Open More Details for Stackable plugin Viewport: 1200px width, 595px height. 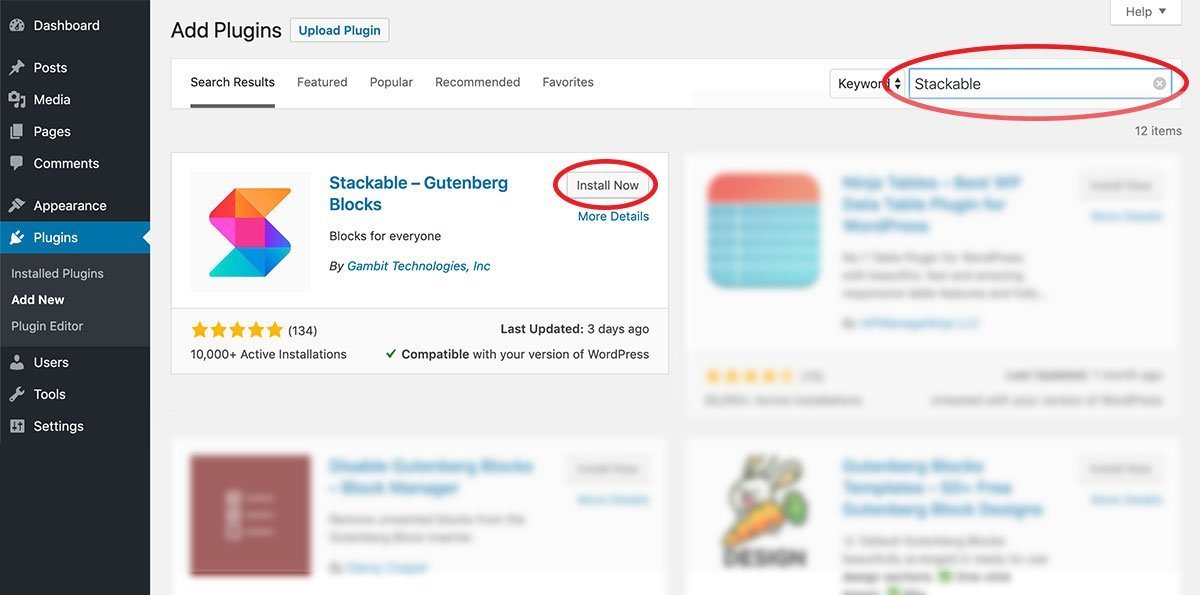point(613,217)
